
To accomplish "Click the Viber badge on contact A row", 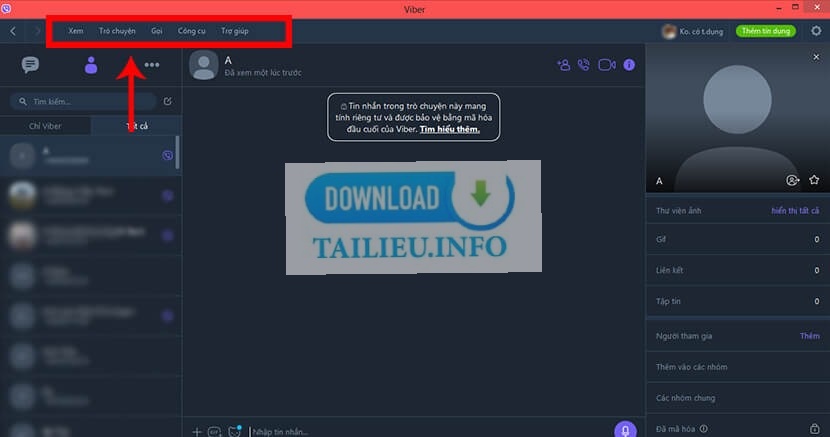I will [167, 156].
